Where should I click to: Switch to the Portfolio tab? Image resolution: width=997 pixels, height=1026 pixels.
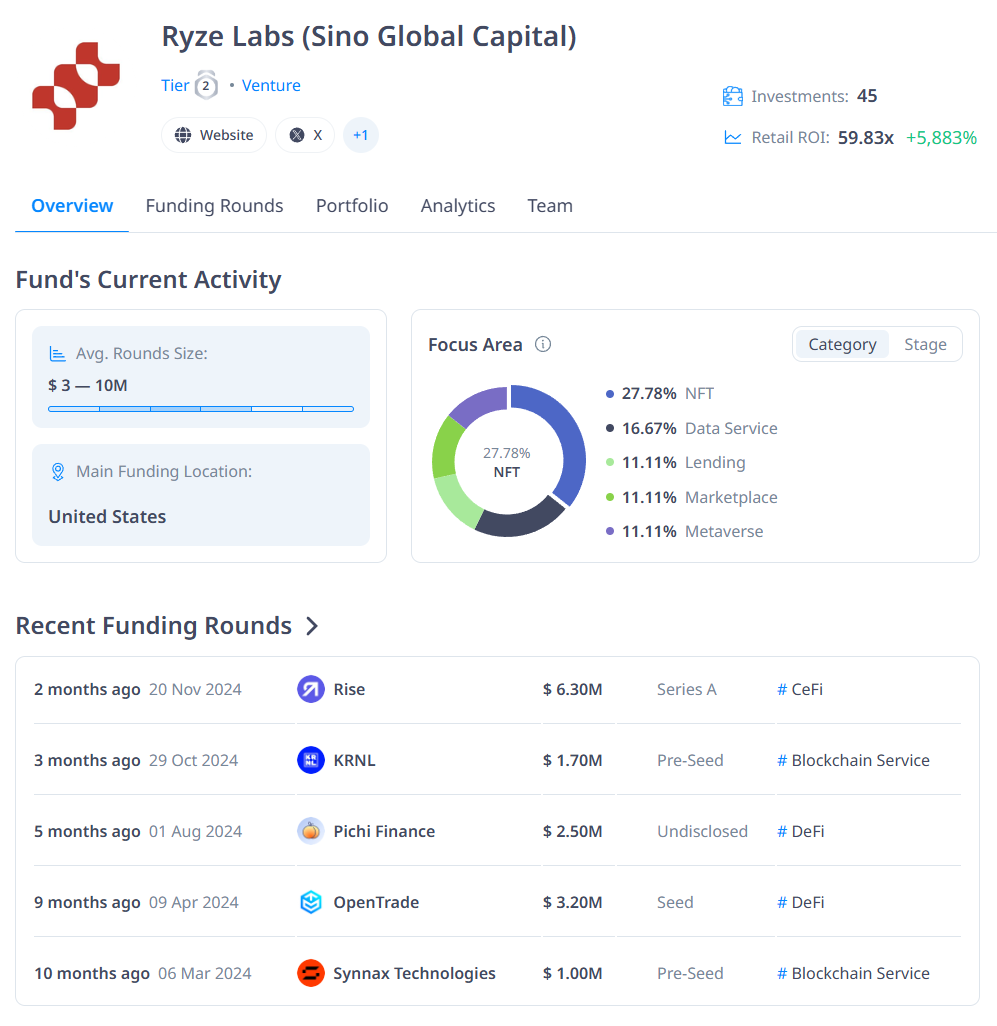352,205
